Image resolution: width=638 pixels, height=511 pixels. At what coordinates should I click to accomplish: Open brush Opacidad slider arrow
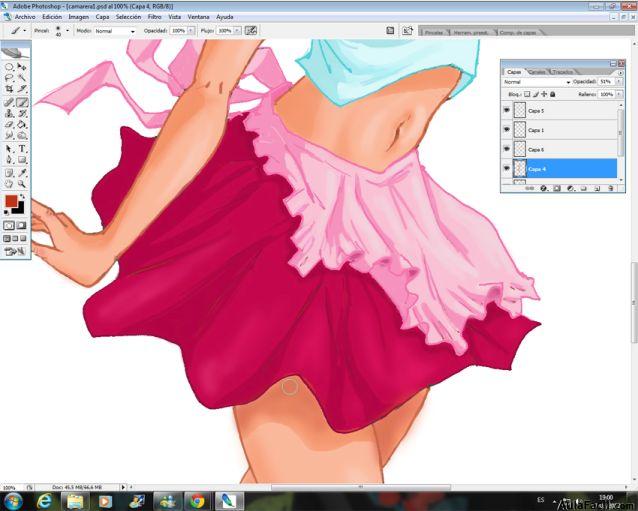pyautogui.click(x=190, y=31)
